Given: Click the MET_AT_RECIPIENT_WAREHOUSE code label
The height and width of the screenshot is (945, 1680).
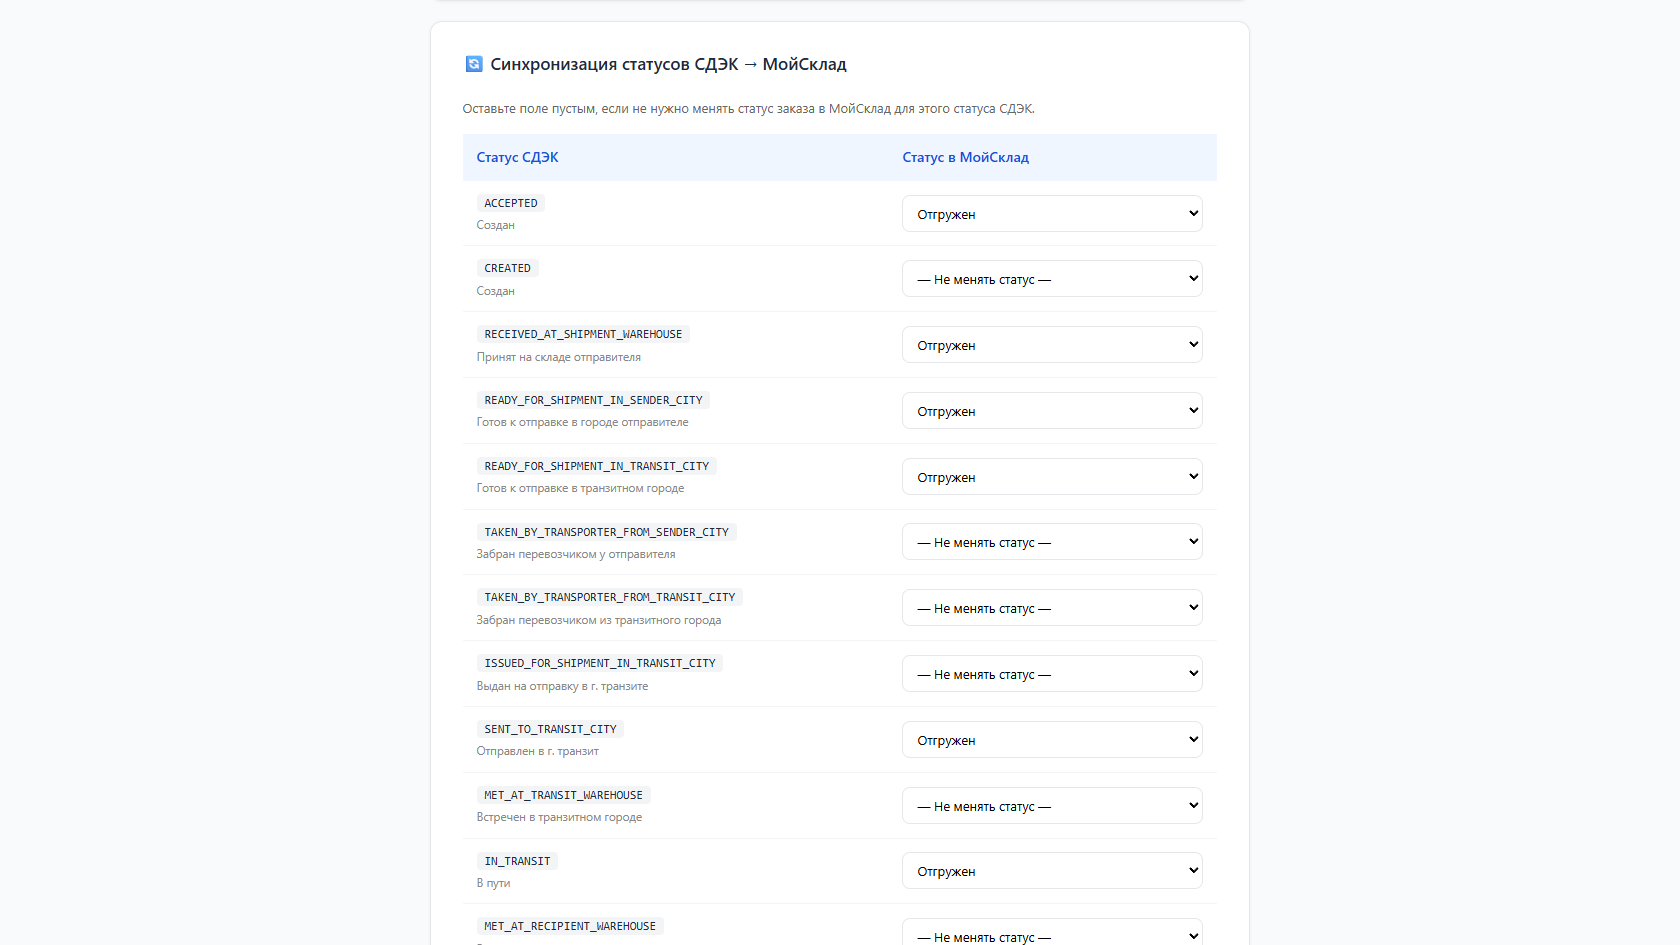Looking at the screenshot, I should [x=570, y=926].
